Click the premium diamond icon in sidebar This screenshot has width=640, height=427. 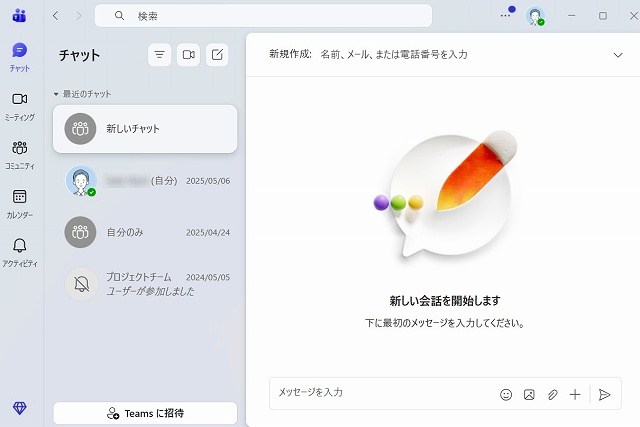coord(19,408)
